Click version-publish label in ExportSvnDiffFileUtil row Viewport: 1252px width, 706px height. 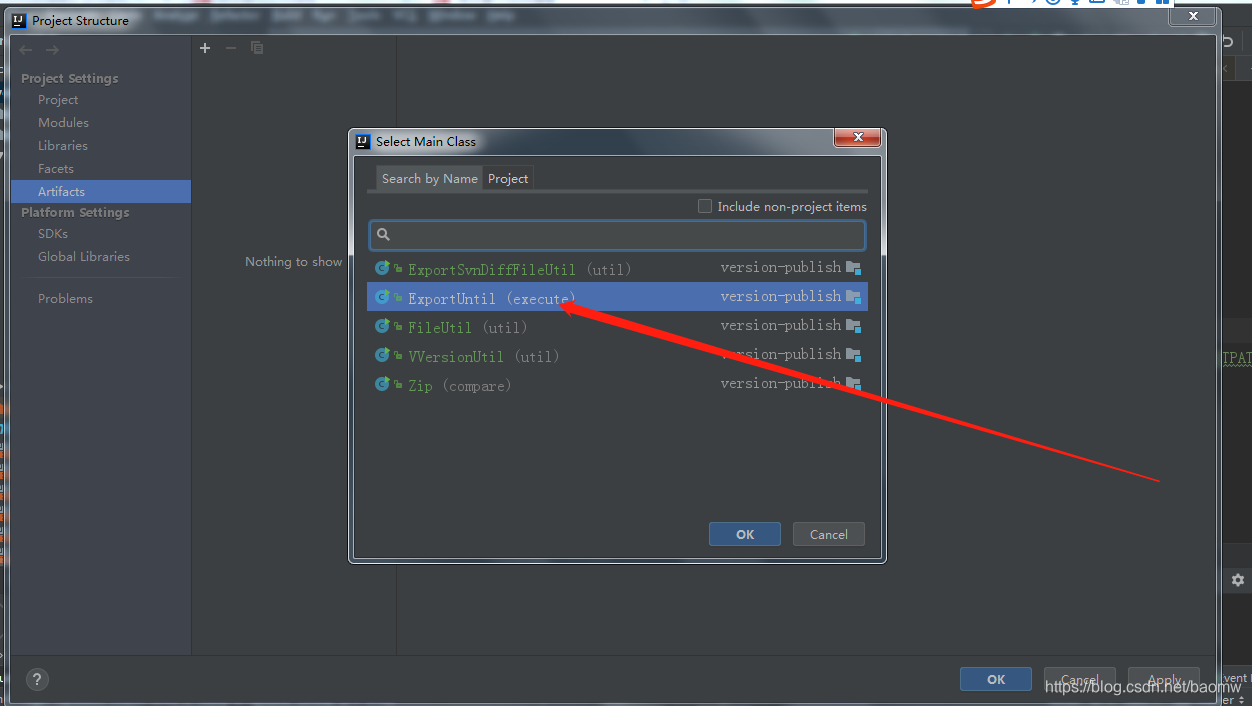[781, 268]
